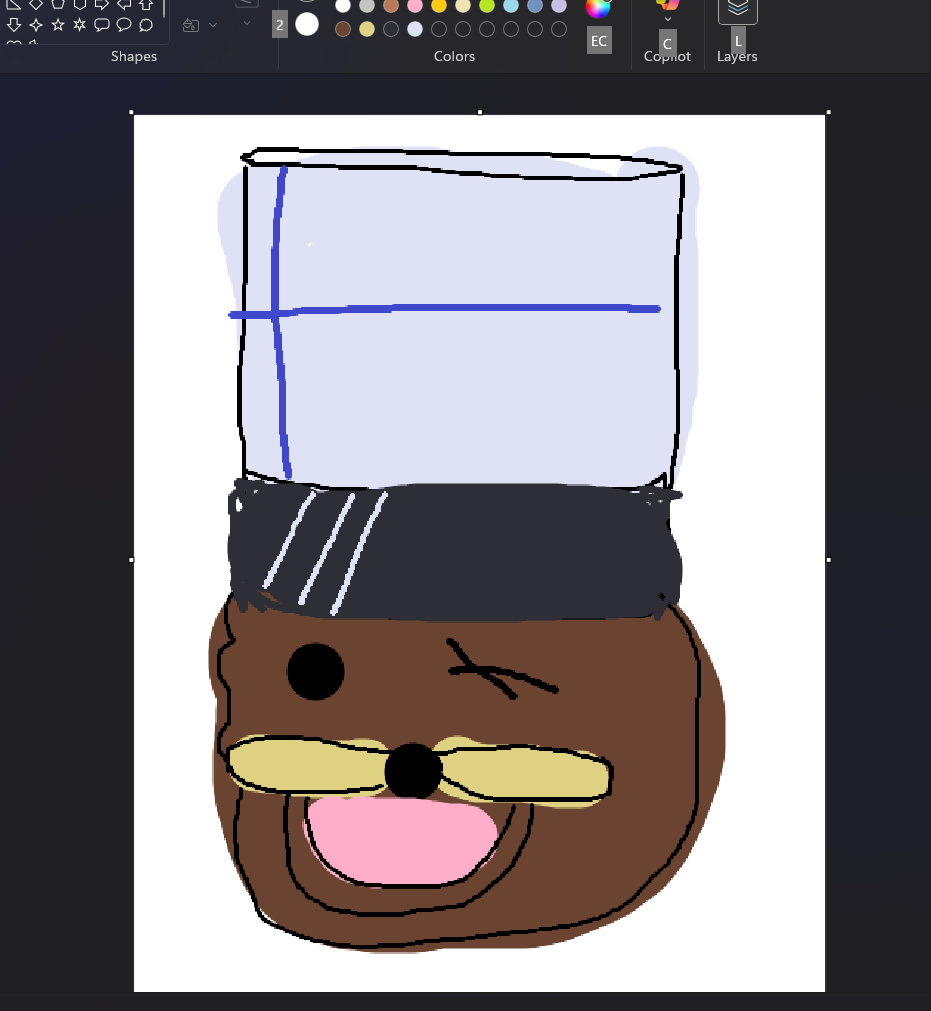Viewport: 931px width, 1011px height.
Task: Click the canvas top-right corner handle
Action: [828, 112]
